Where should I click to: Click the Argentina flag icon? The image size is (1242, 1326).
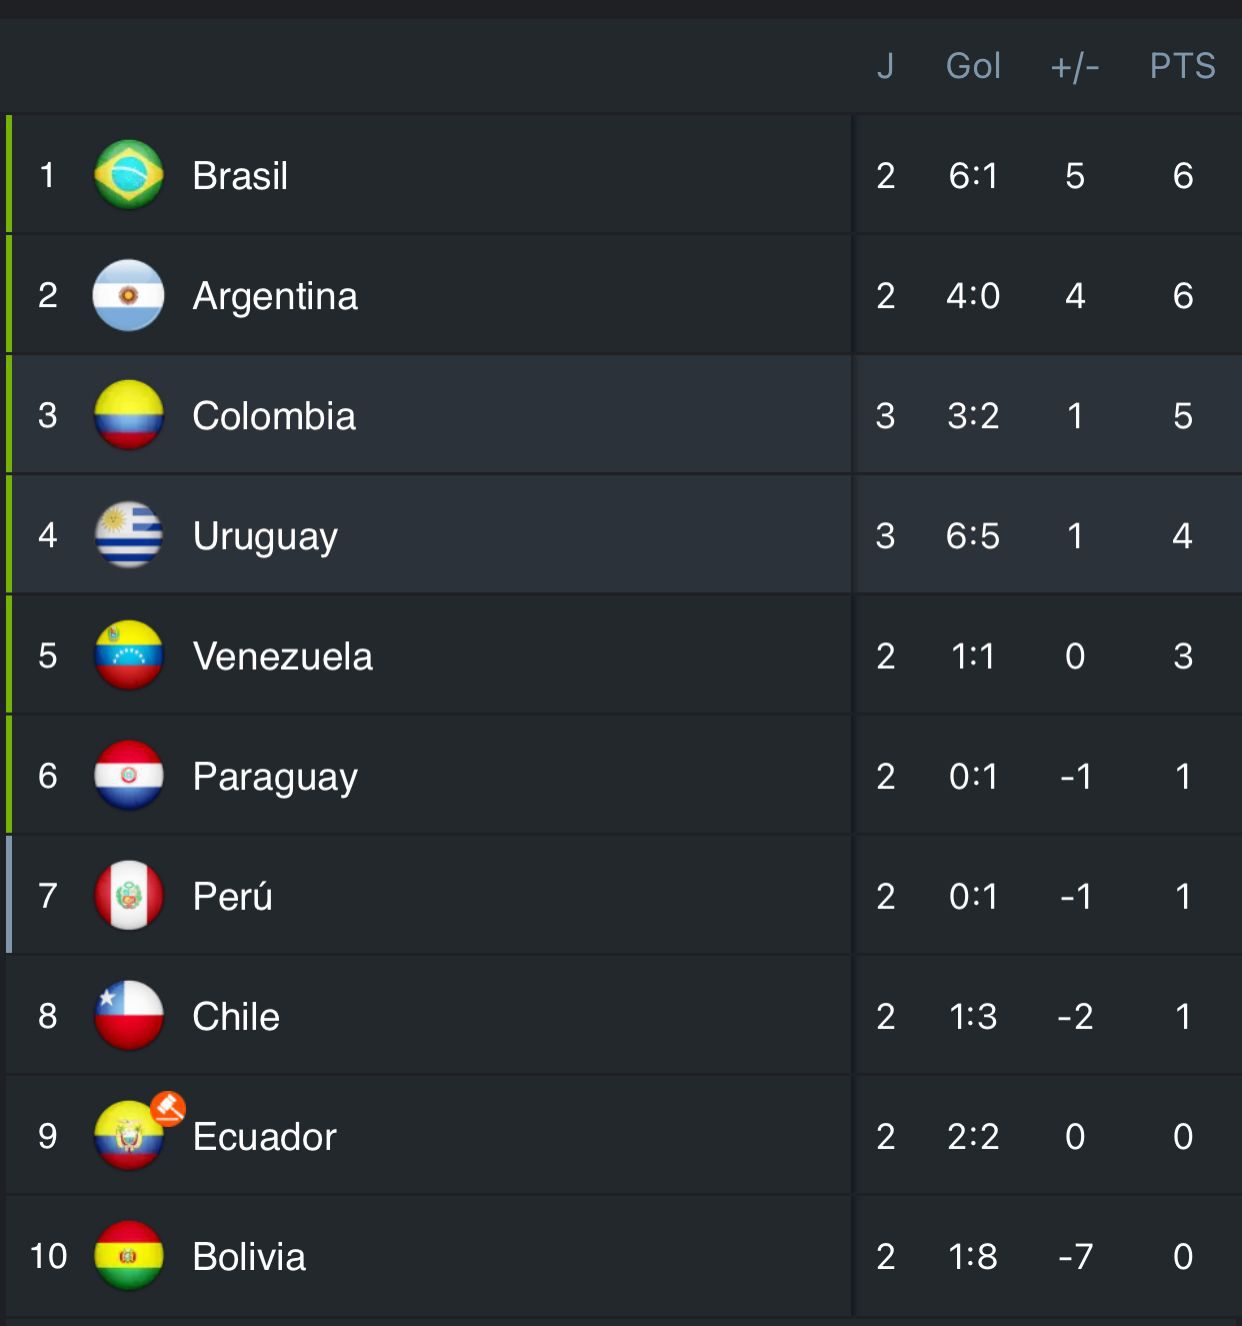pos(128,295)
